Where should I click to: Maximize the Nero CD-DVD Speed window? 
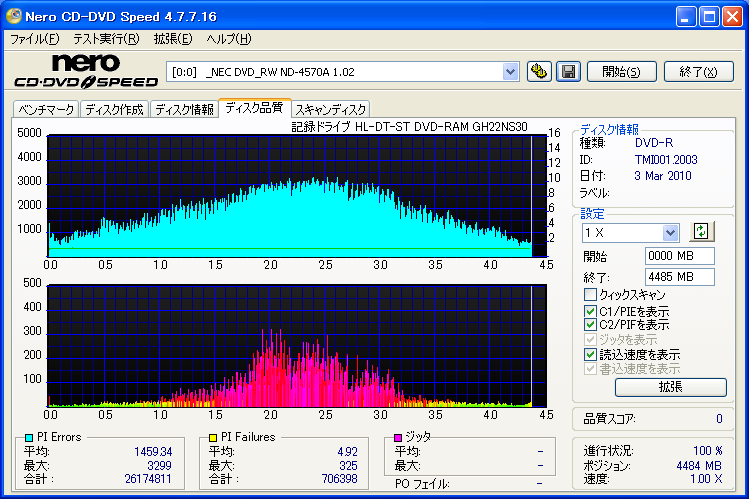point(709,17)
